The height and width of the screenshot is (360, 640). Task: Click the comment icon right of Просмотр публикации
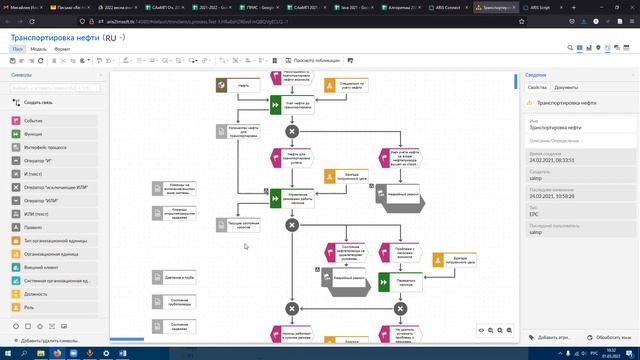(x=350, y=60)
